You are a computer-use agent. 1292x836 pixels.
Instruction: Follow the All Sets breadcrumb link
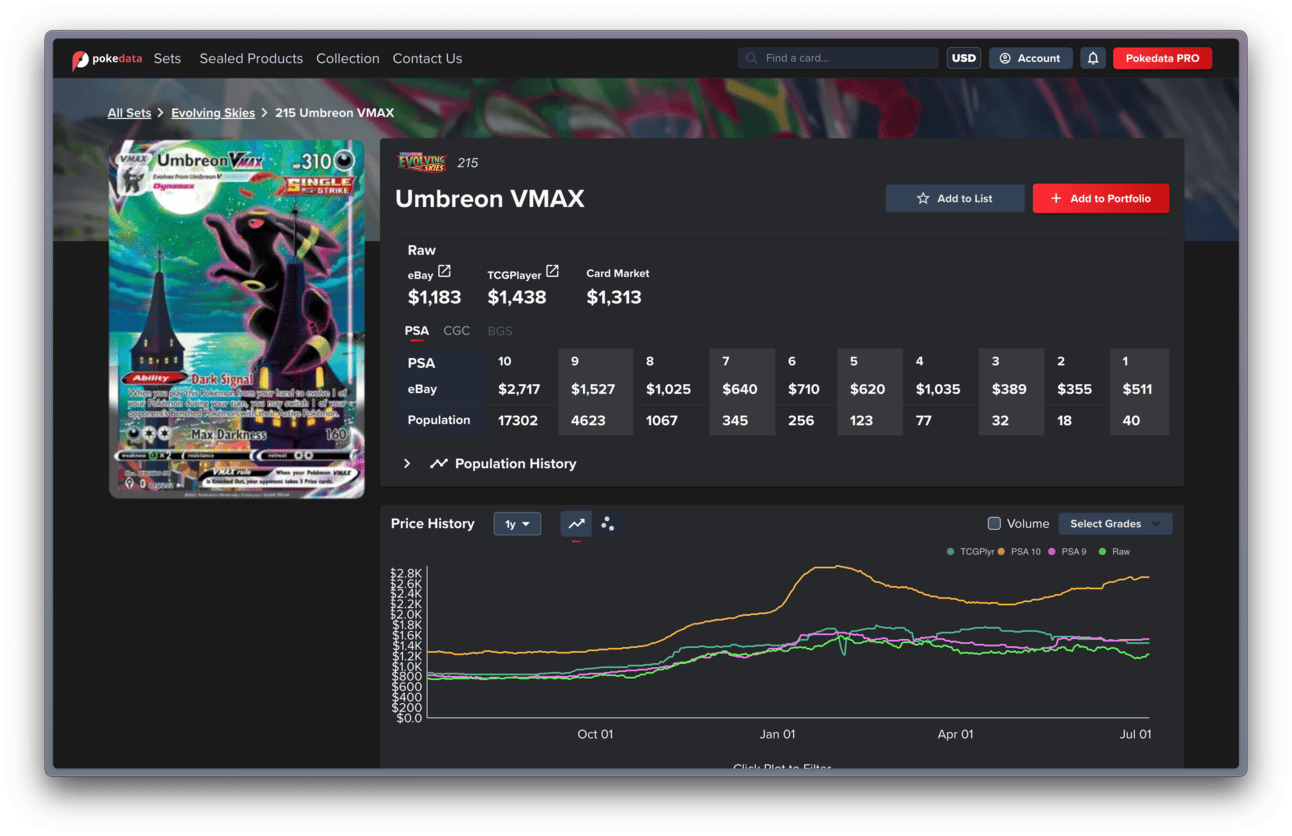point(130,113)
